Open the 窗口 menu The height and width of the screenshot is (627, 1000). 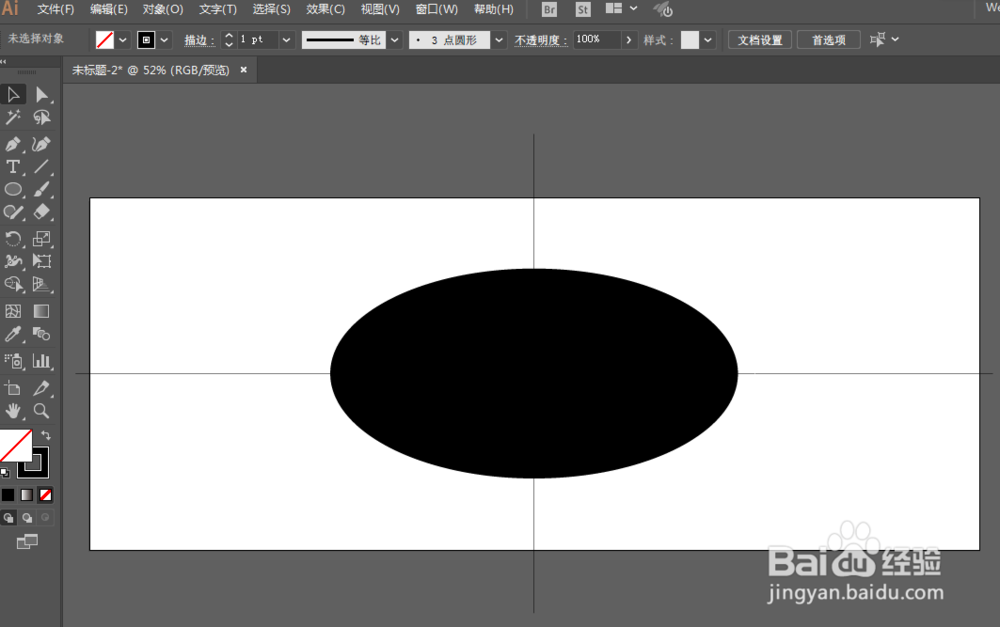pyautogui.click(x=436, y=9)
